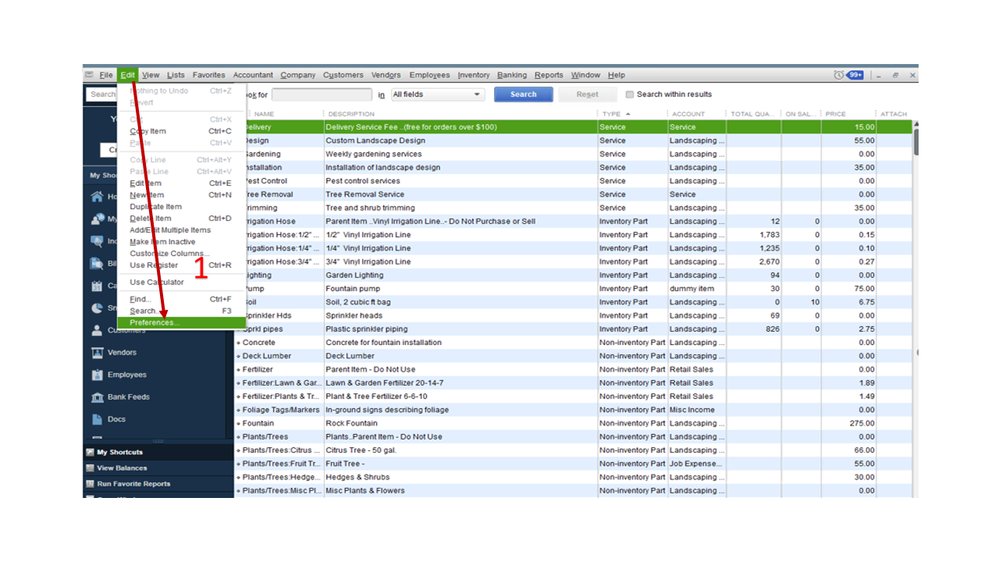This screenshot has height=562, width=999.
Task: Open View Balances section label
Action: (122, 468)
